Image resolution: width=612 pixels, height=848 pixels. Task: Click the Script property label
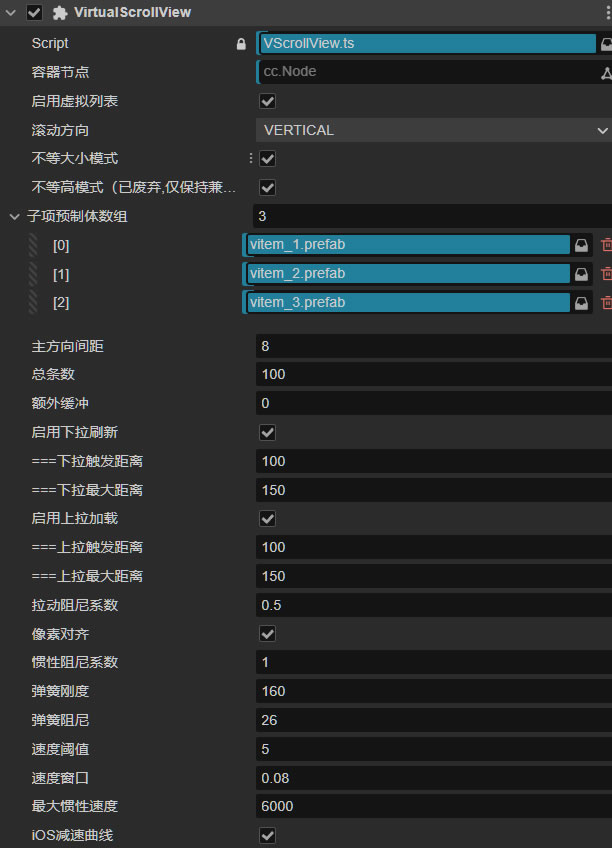50,43
